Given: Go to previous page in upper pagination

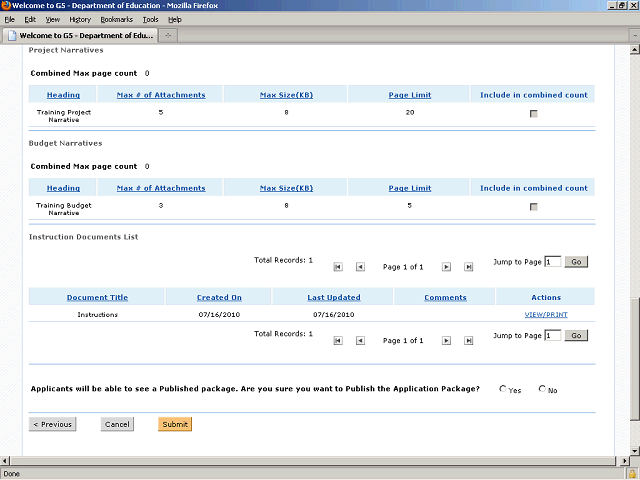Looking at the screenshot, I should pos(360,267).
